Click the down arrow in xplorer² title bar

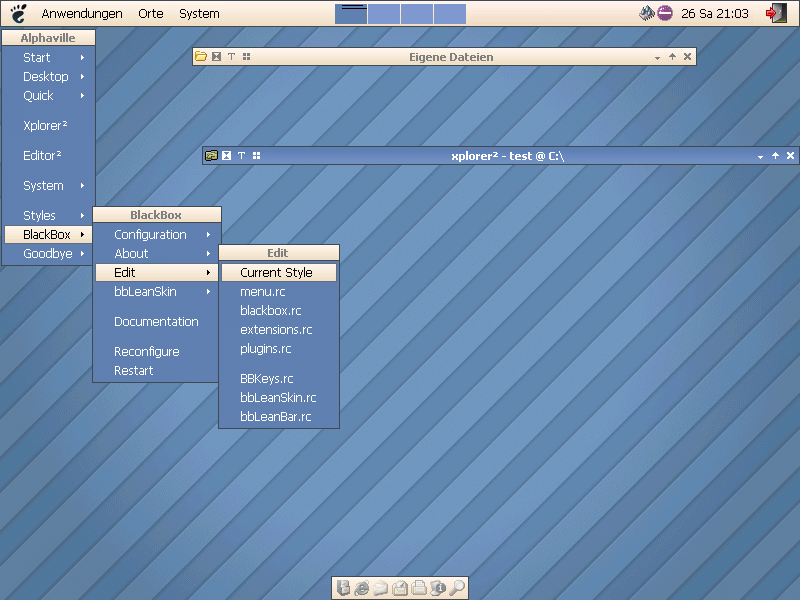click(760, 157)
